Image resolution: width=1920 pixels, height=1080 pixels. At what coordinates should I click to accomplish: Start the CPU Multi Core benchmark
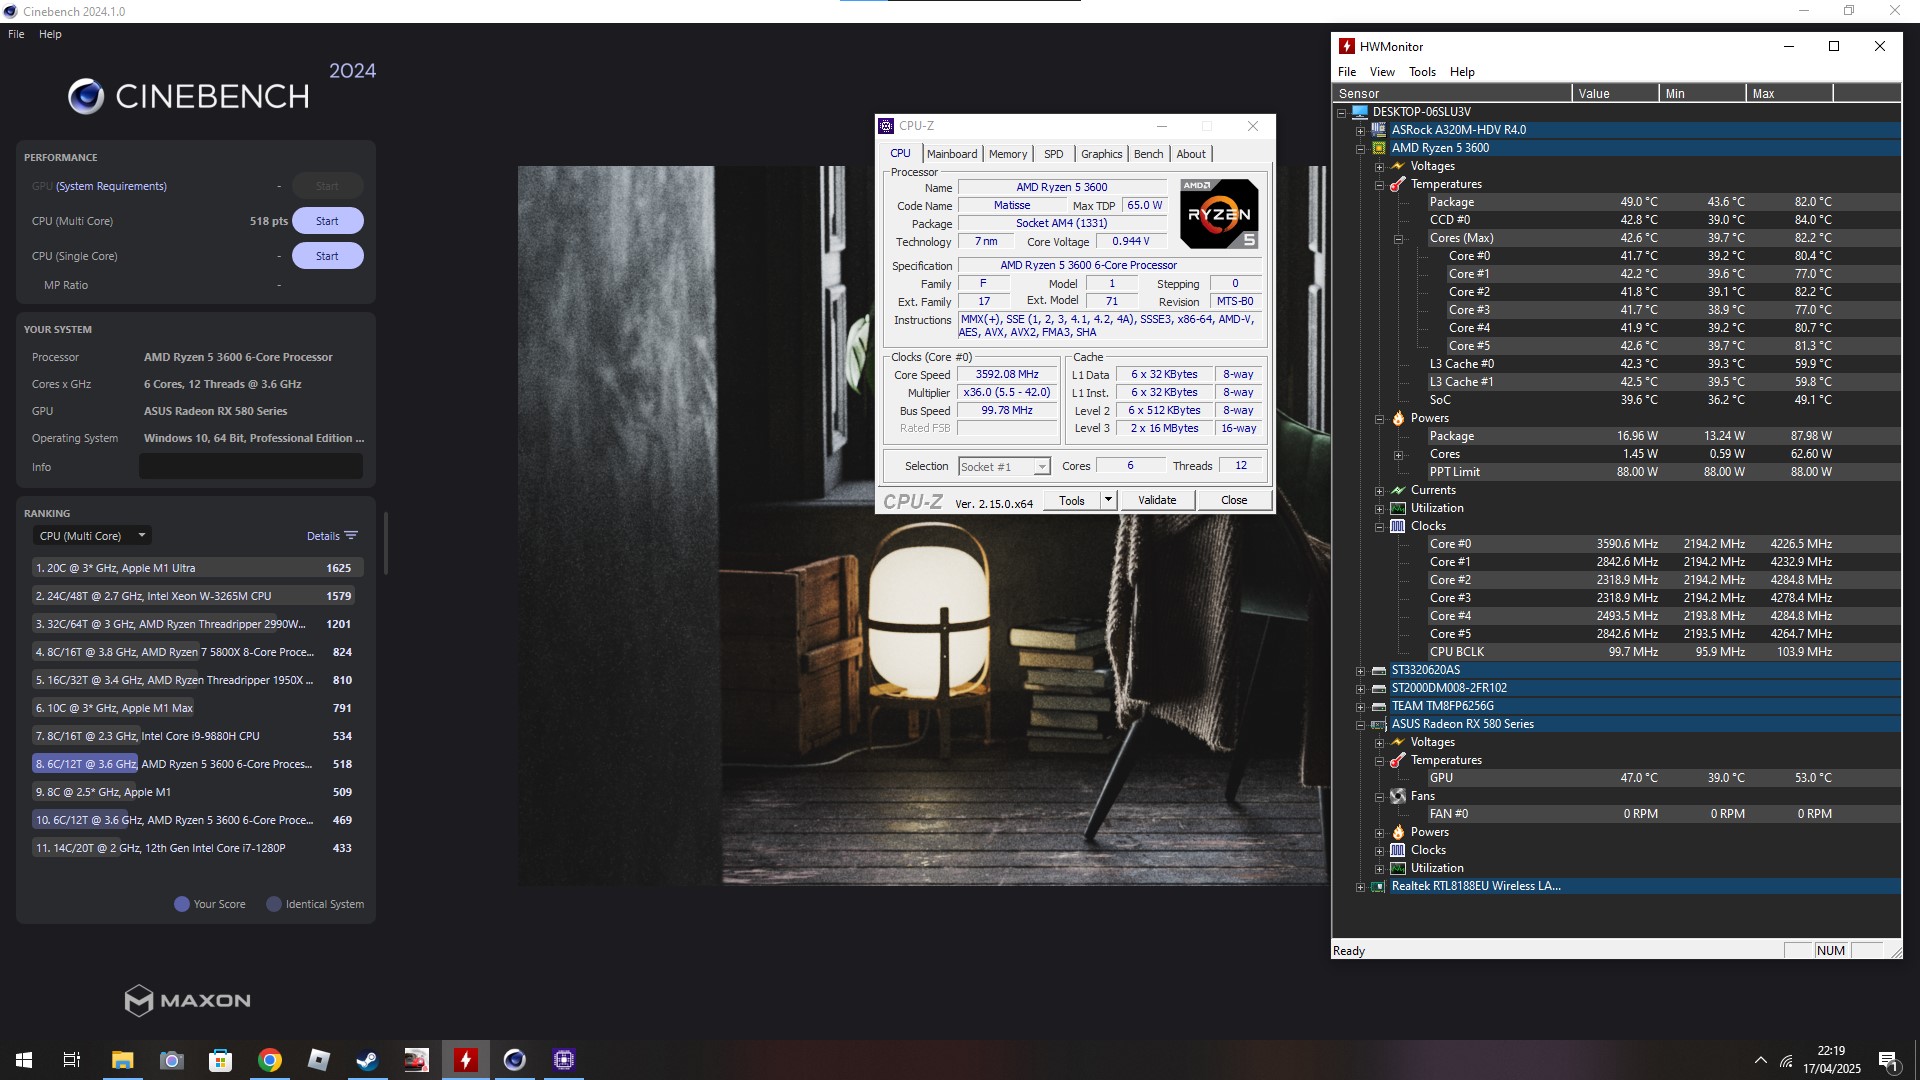327,221
